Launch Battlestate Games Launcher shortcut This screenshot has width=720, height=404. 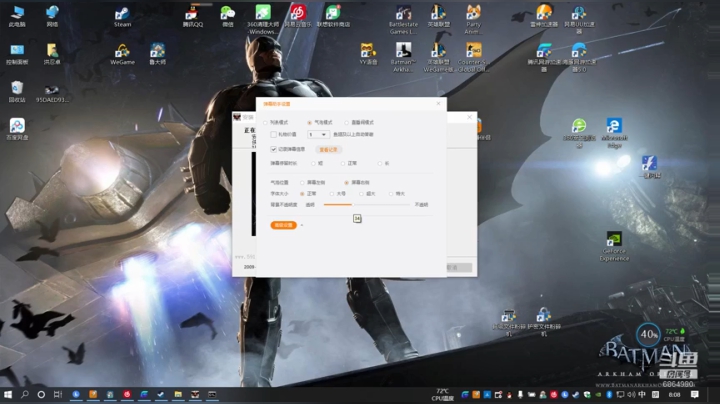tap(403, 20)
